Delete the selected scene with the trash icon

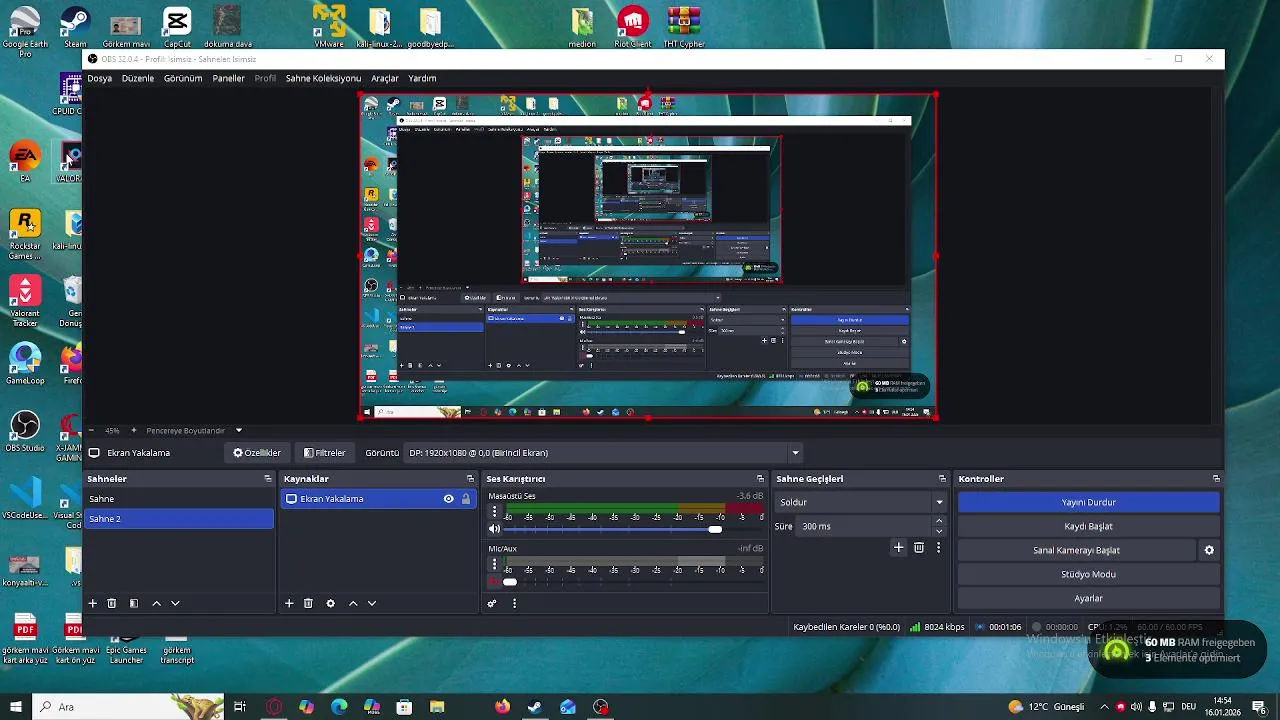(x=112, y=603)
